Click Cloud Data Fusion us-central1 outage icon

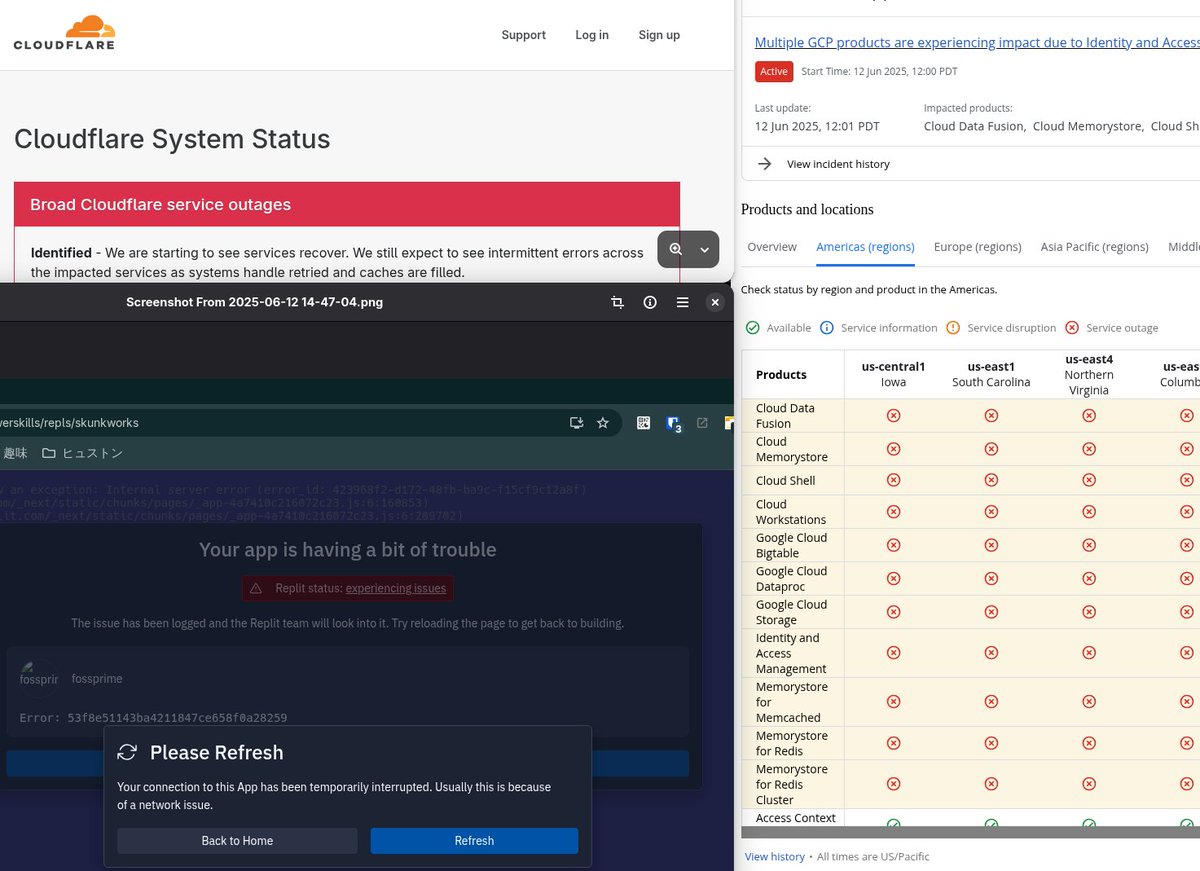894,415
